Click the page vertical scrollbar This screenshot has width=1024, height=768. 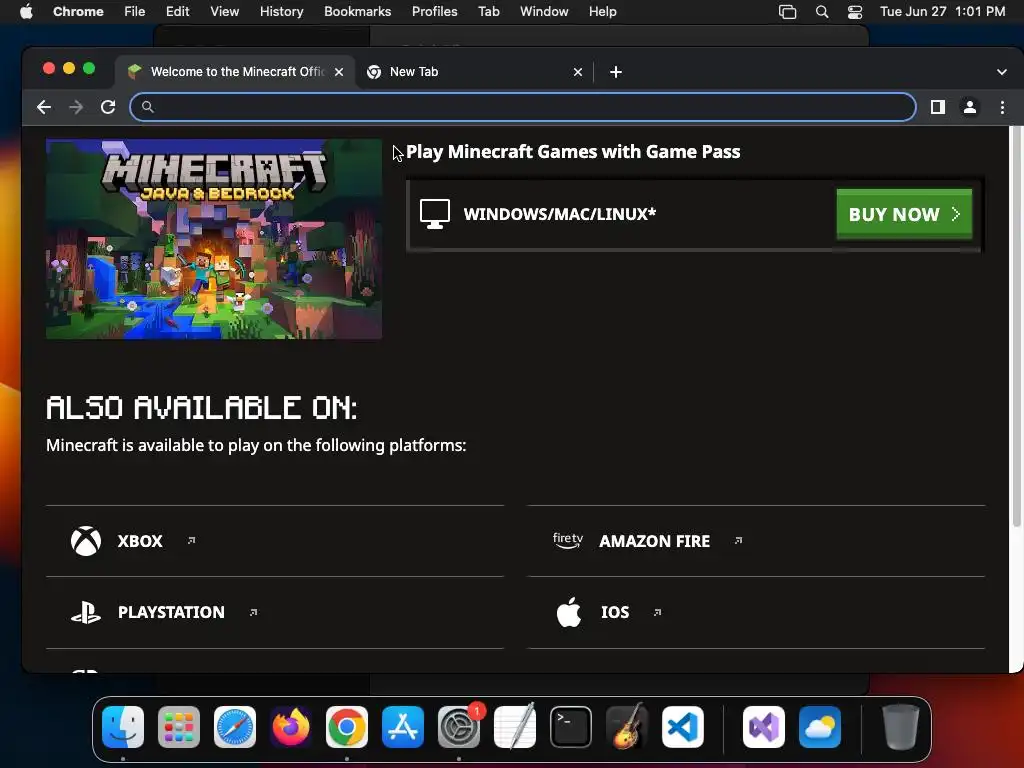tap(1016, 327)
